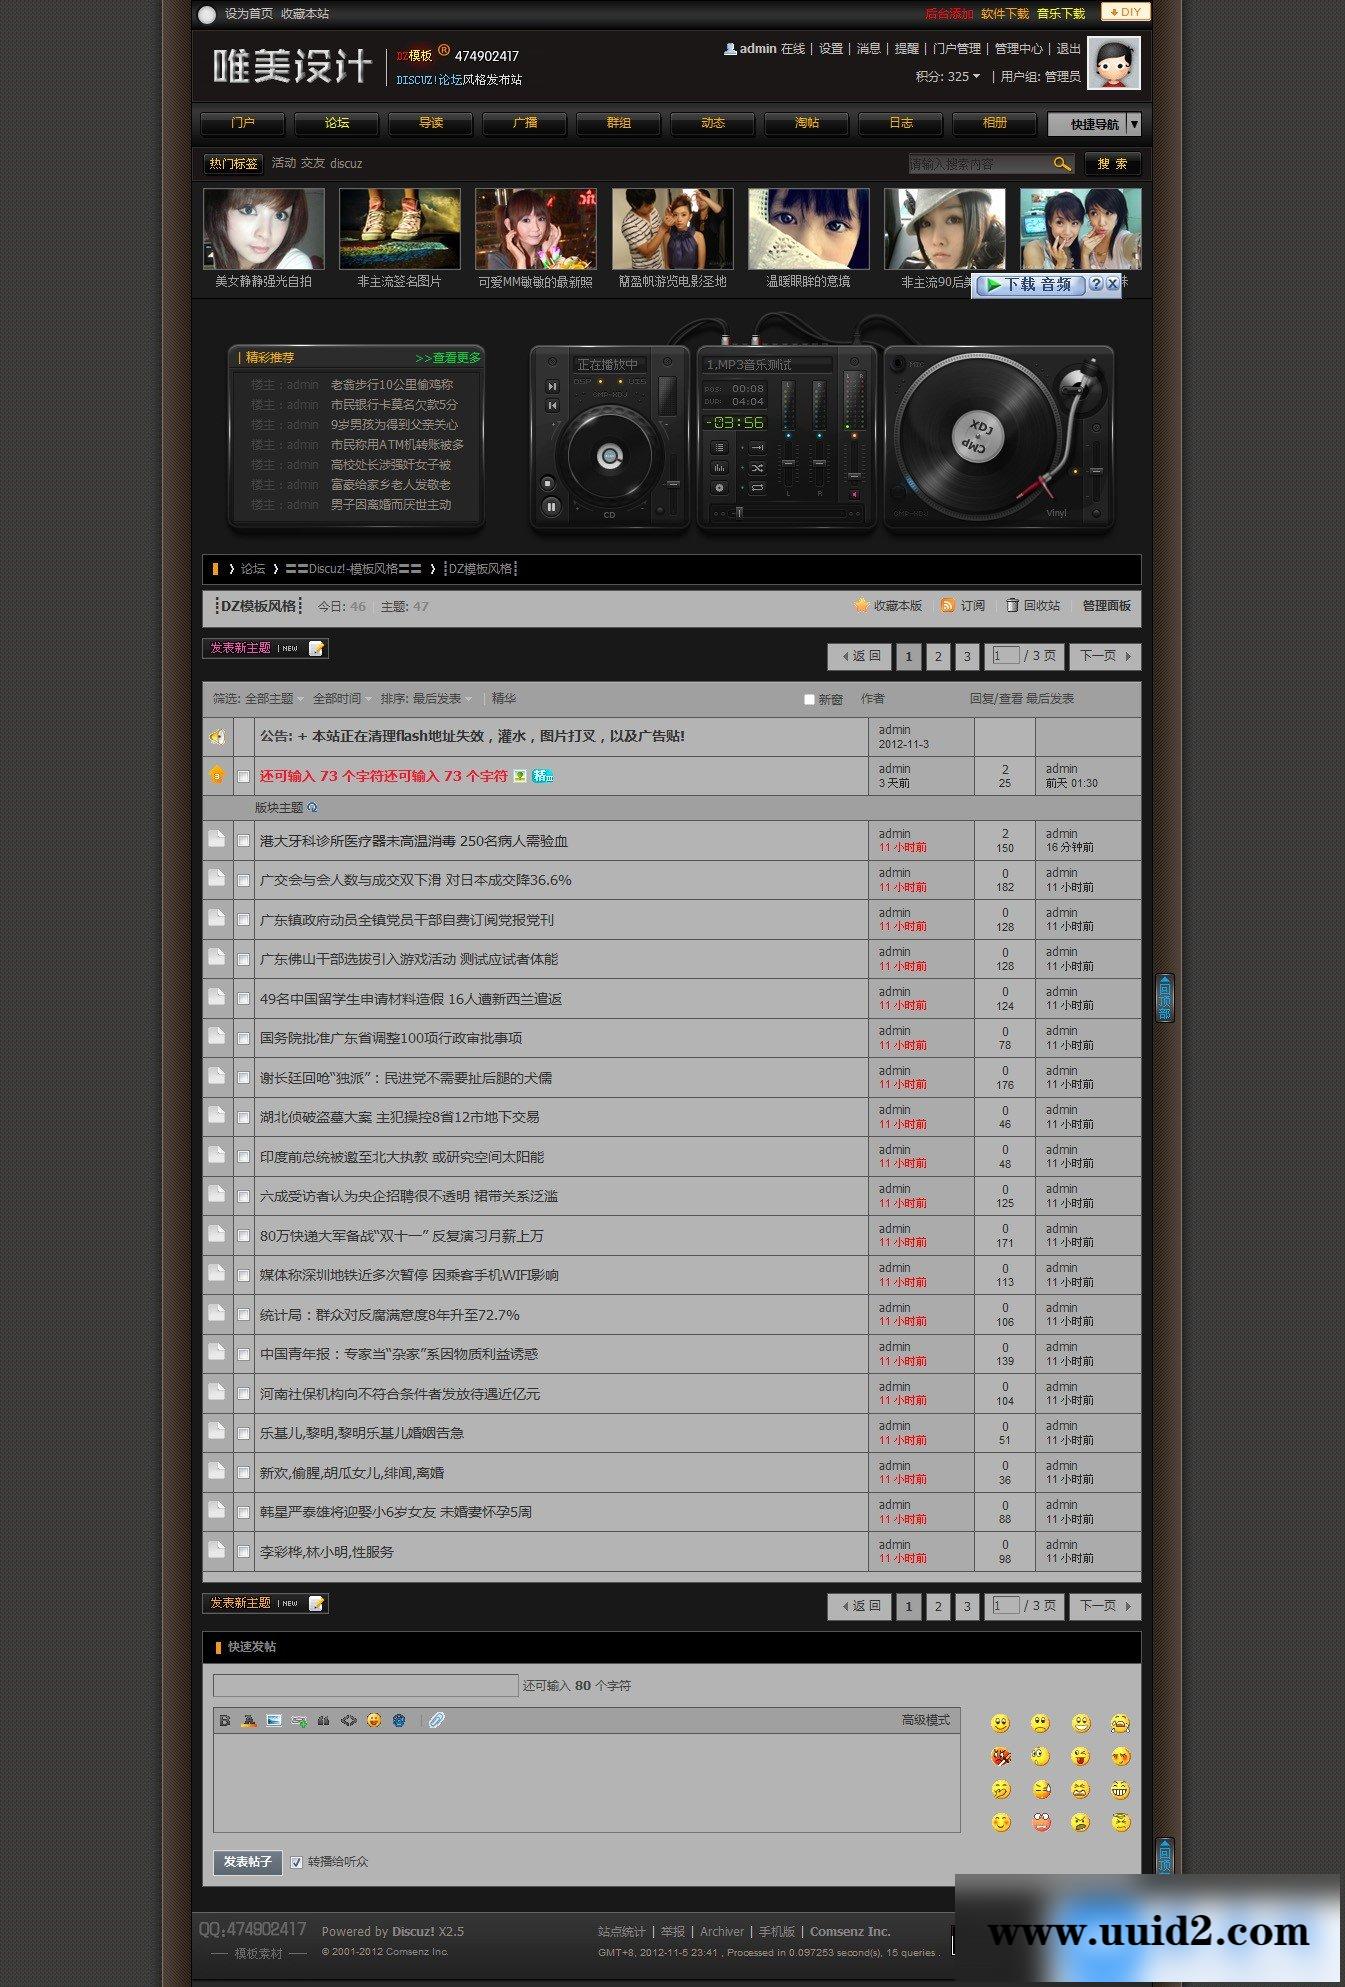The height and width of the screenshot is (1987, 1345).
Task: Open the 全部主题 filter dropdown
Action: [x=274, y=699]
